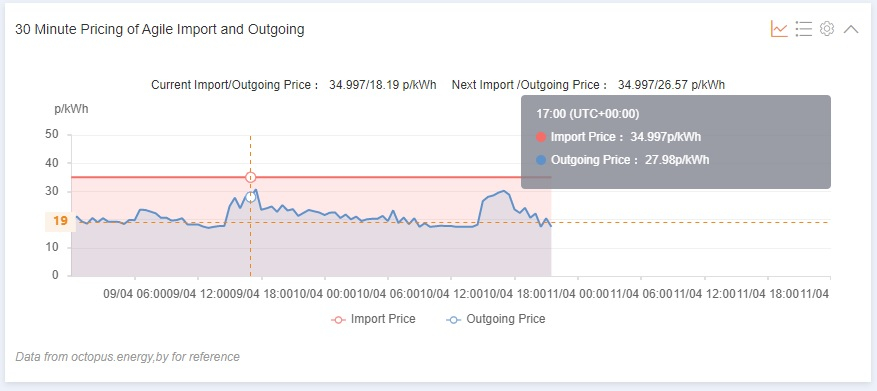Click the 11/04 06:00 axis label
The image size is (877, 391).
(641, 294)
